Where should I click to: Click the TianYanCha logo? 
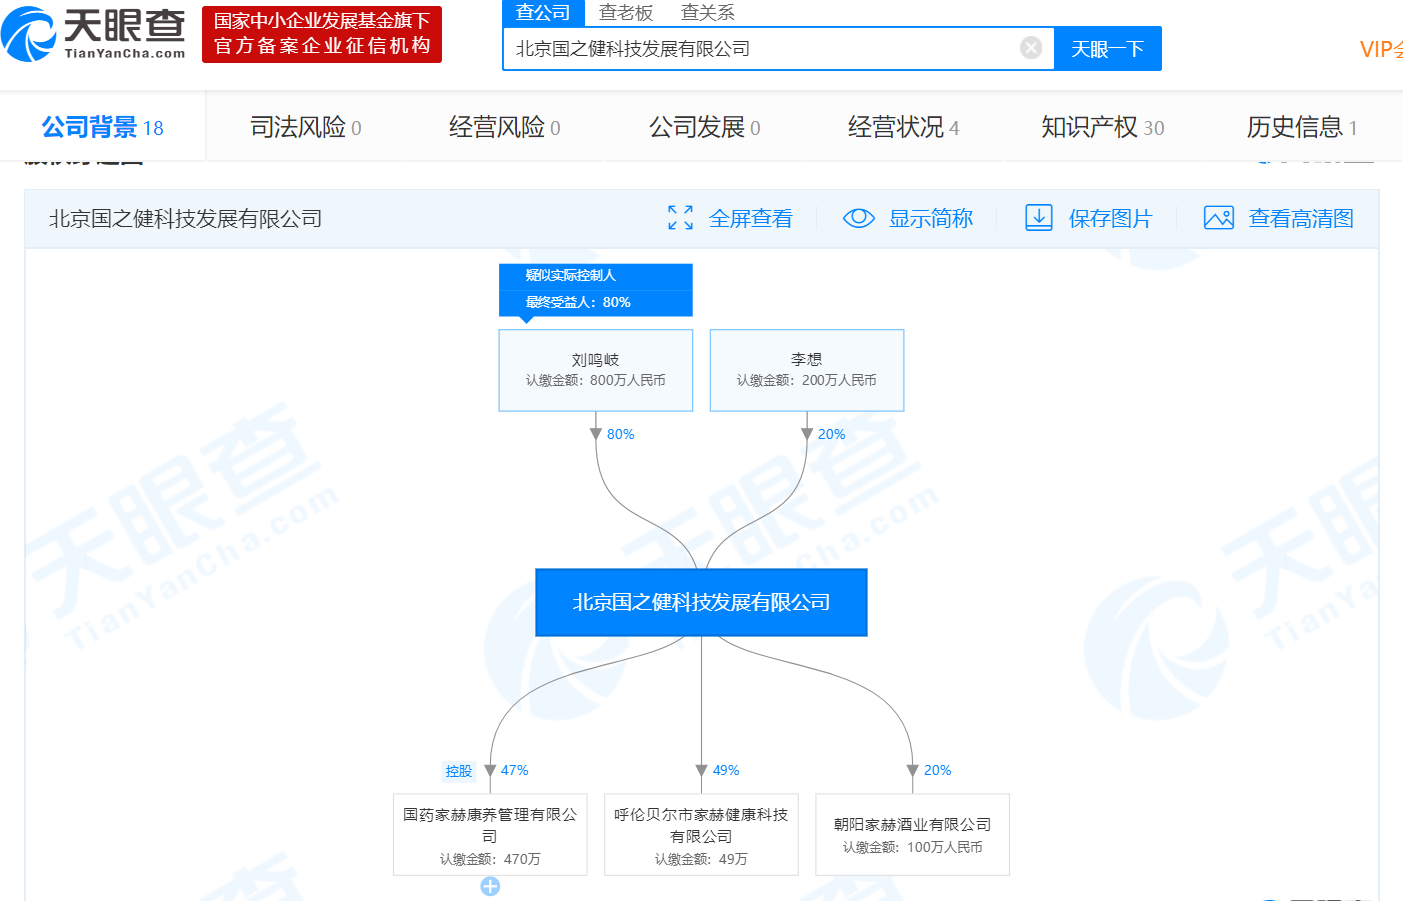(x=94, y=34)
